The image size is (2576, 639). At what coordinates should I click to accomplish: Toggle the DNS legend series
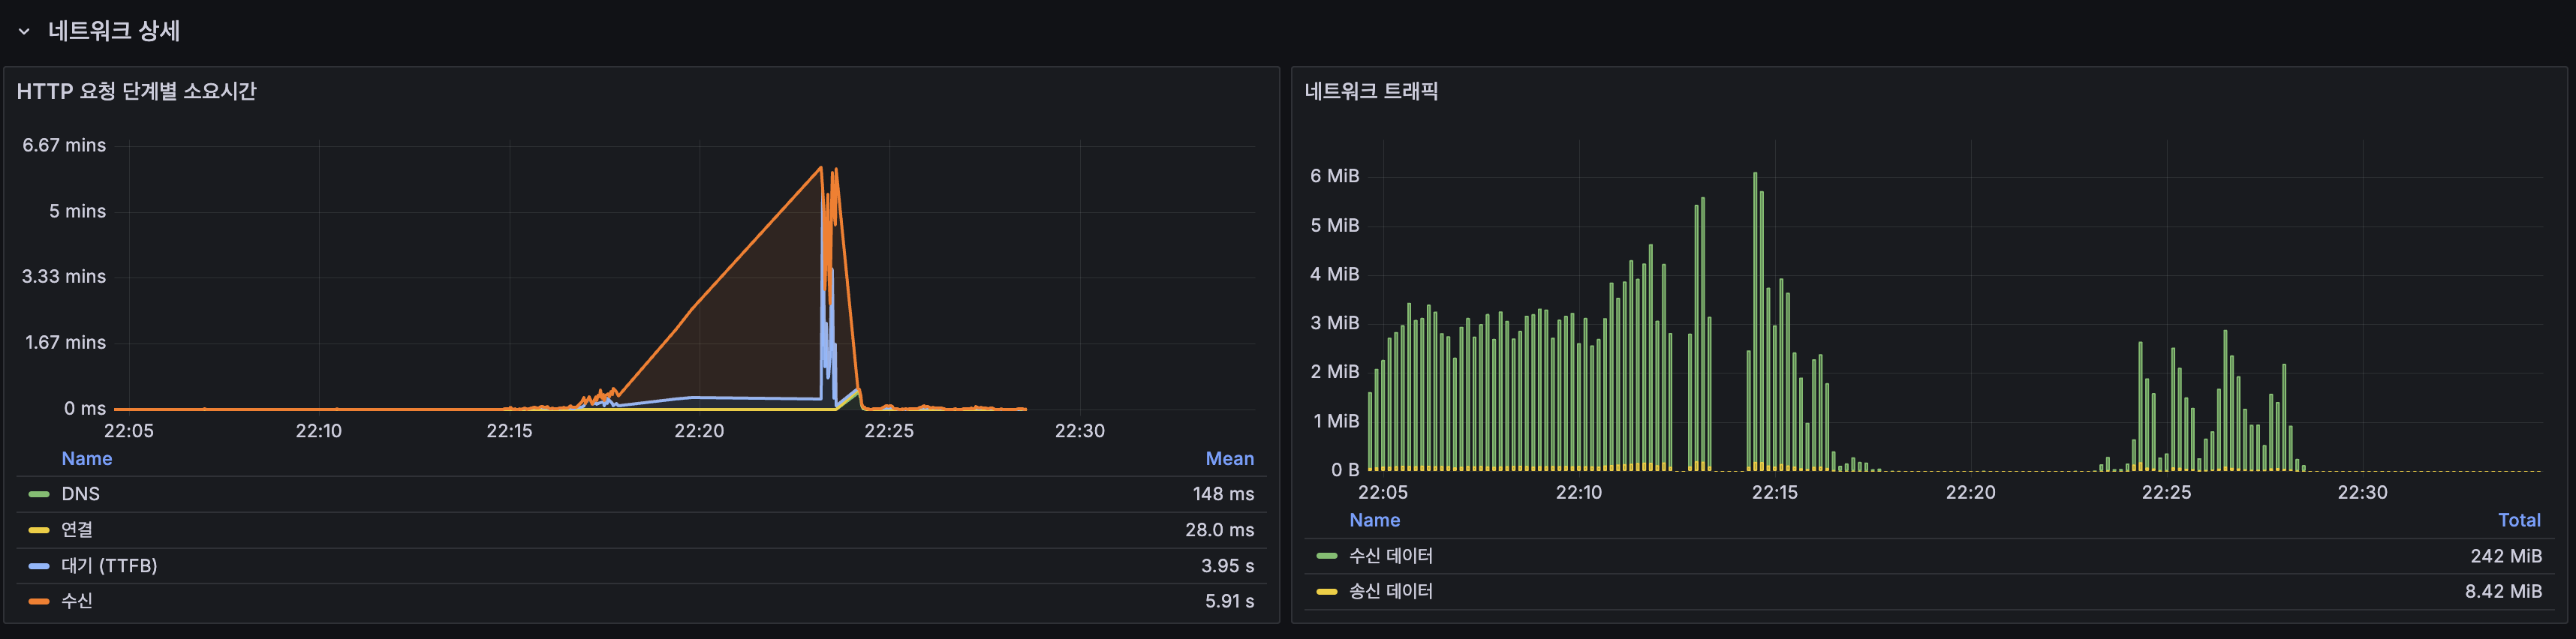point(80,494)
